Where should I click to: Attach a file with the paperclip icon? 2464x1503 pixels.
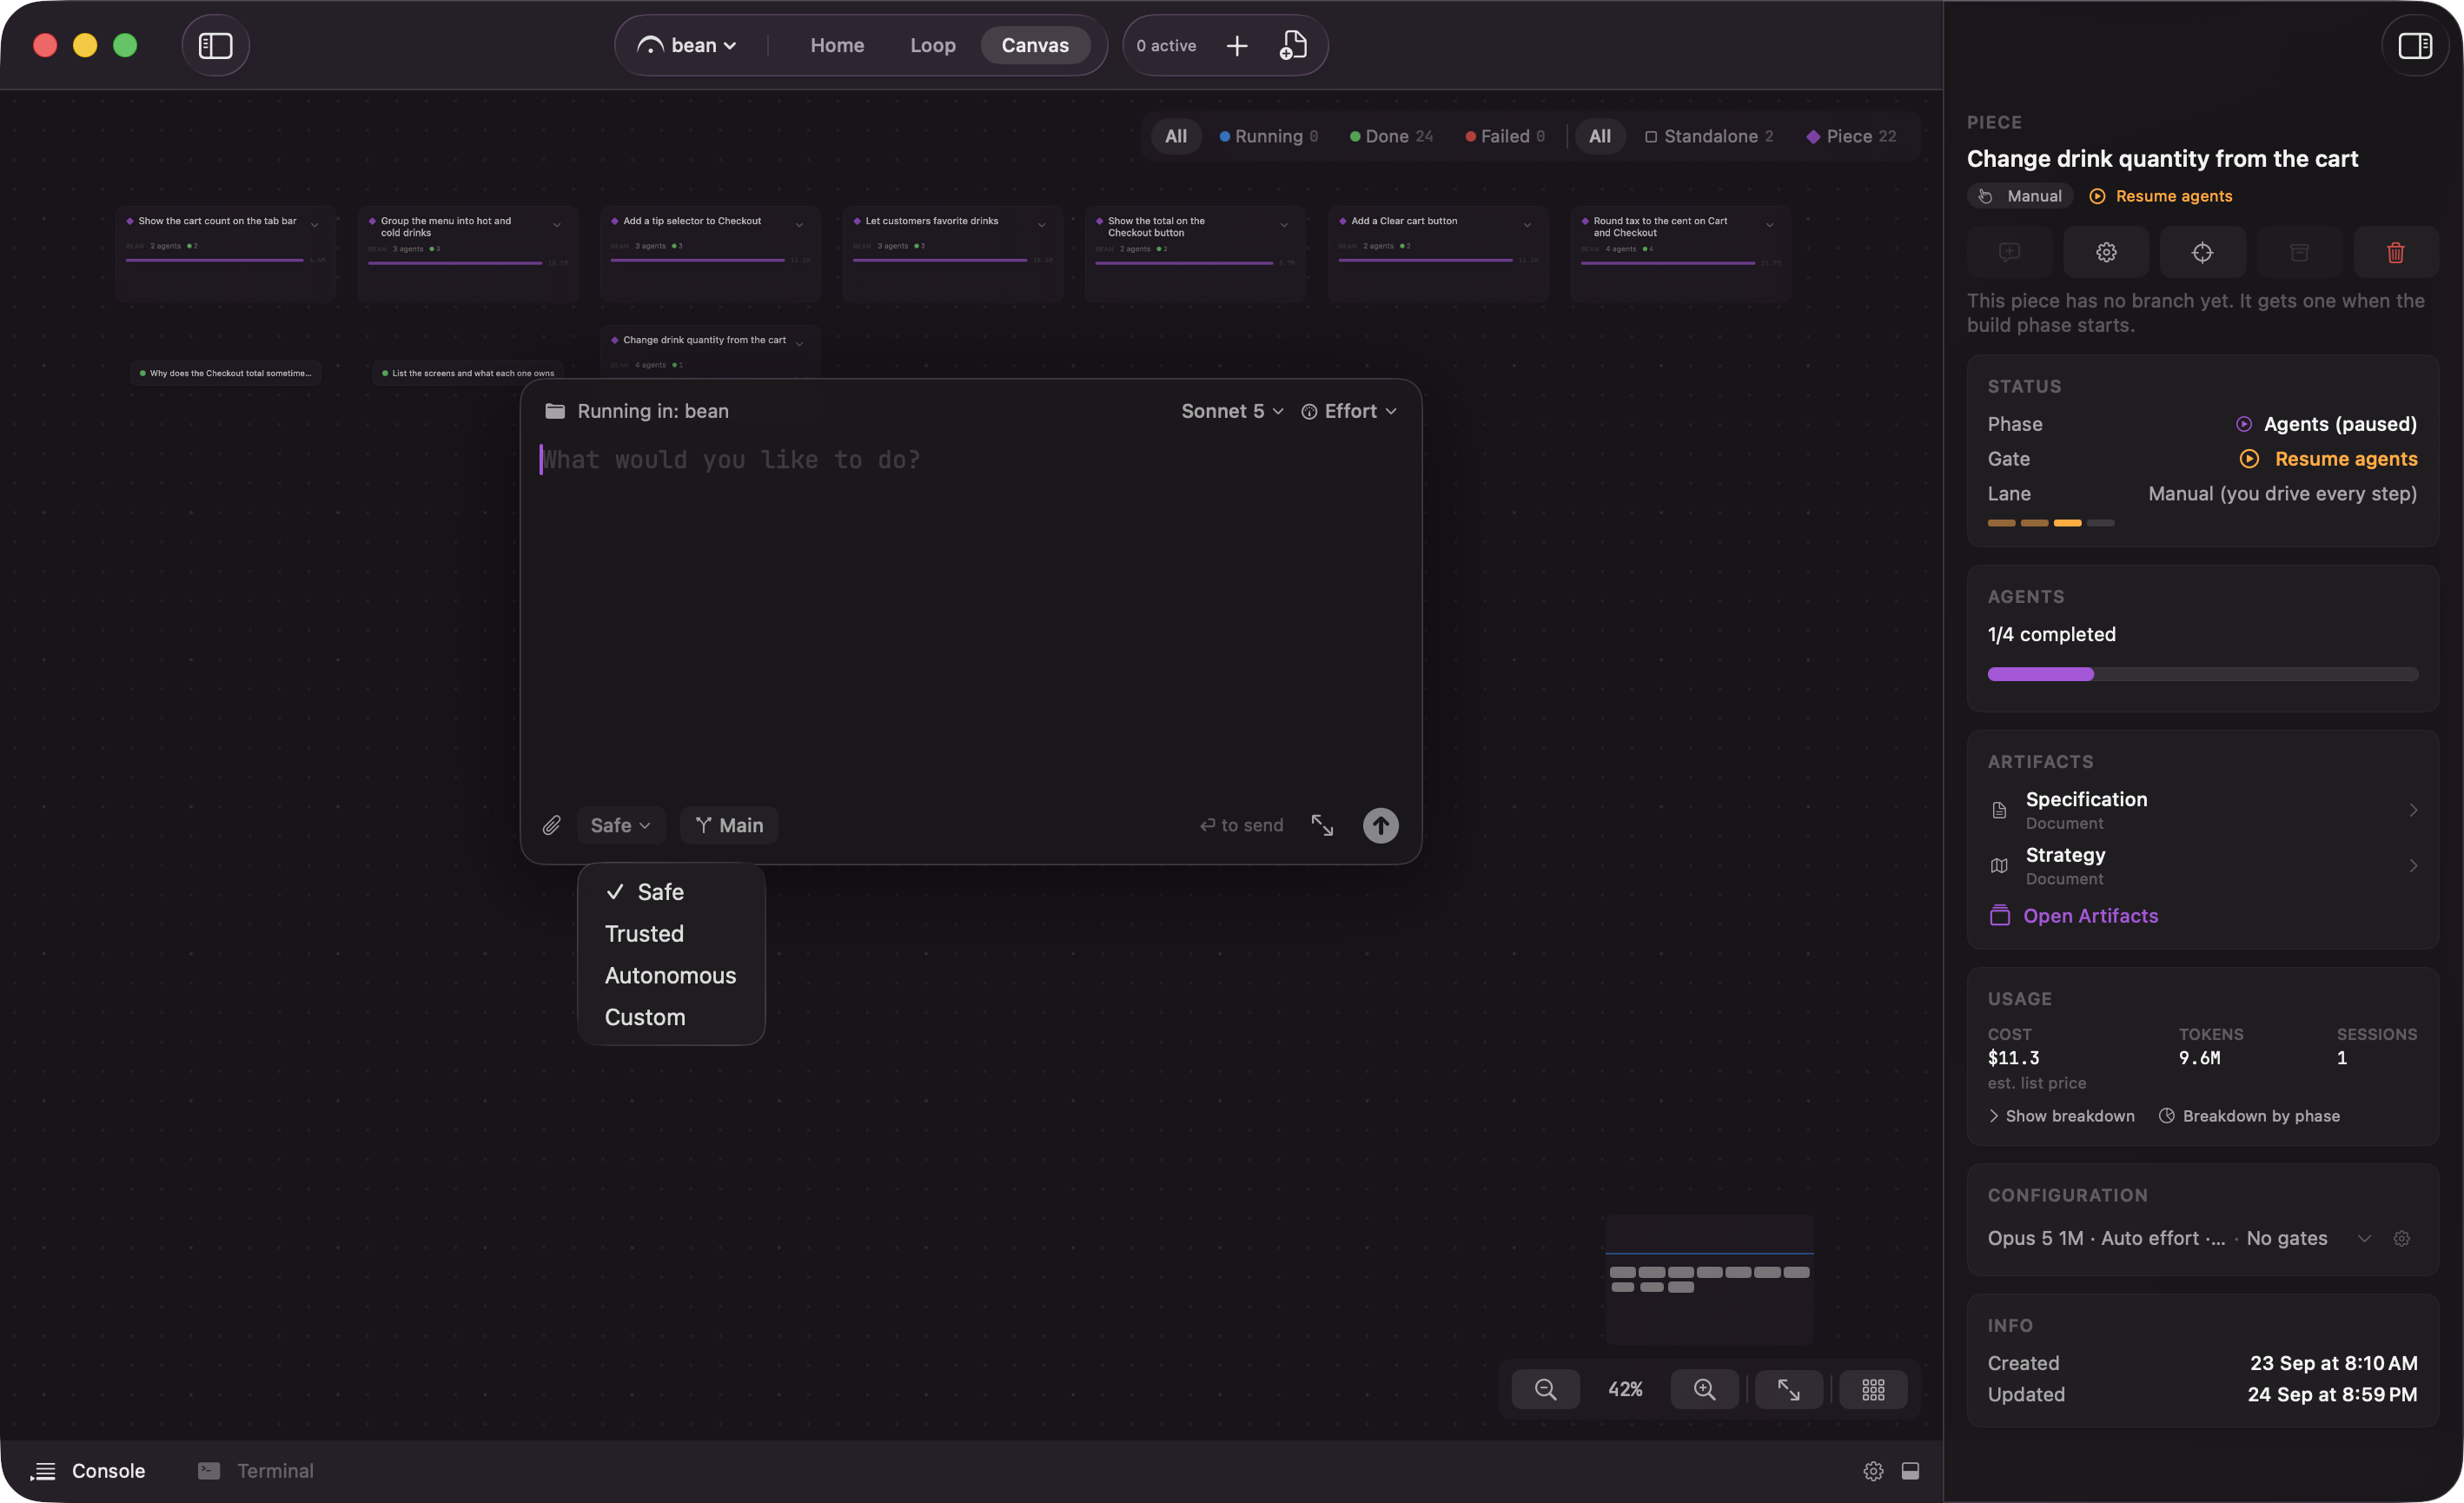click(x=551, y=825)
